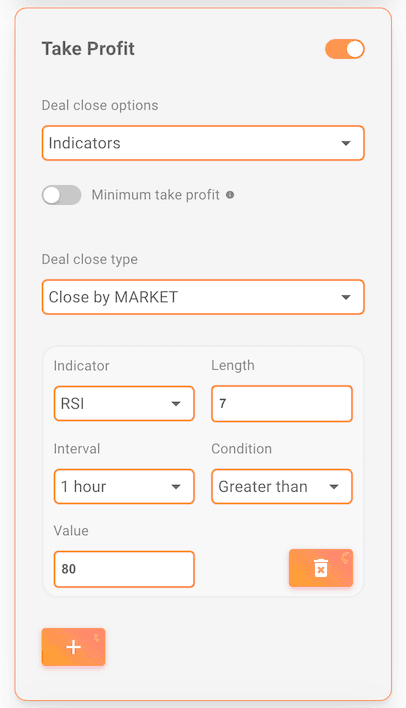Viewport: 406px width, 708px height.
Task: Add another indicator with the plus button
Action: click(73, 647)
